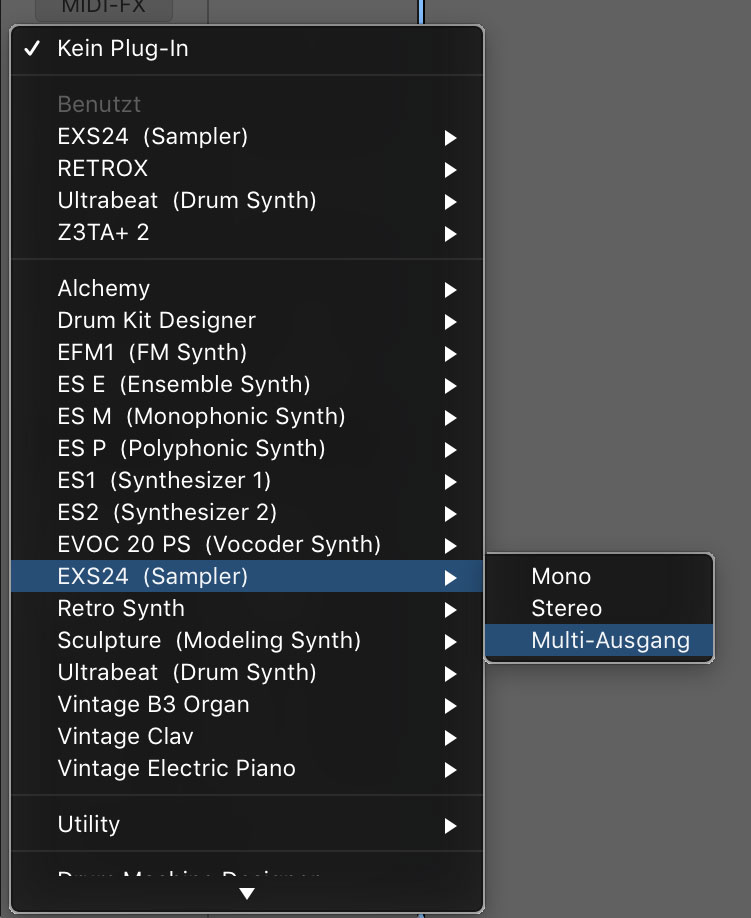Open the ES1 (Synthesizer 1) entry
Viewport: 751px width, 918px height.
[247, 481]
